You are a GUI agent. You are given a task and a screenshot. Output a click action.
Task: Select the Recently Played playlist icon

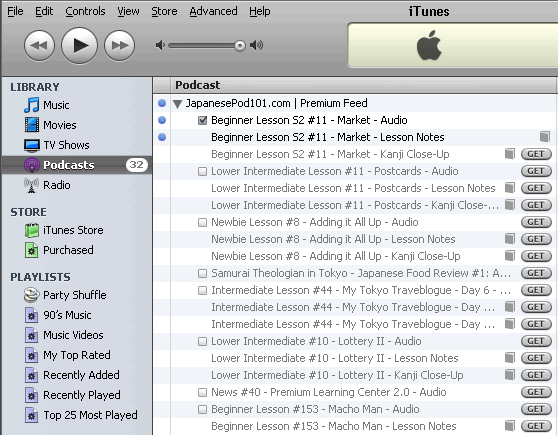click(x=32, y=395)
